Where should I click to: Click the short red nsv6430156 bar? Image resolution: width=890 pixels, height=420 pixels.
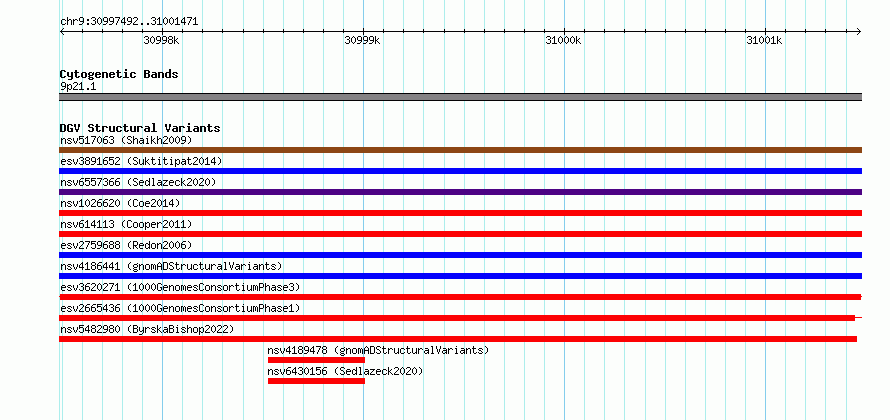316,381
